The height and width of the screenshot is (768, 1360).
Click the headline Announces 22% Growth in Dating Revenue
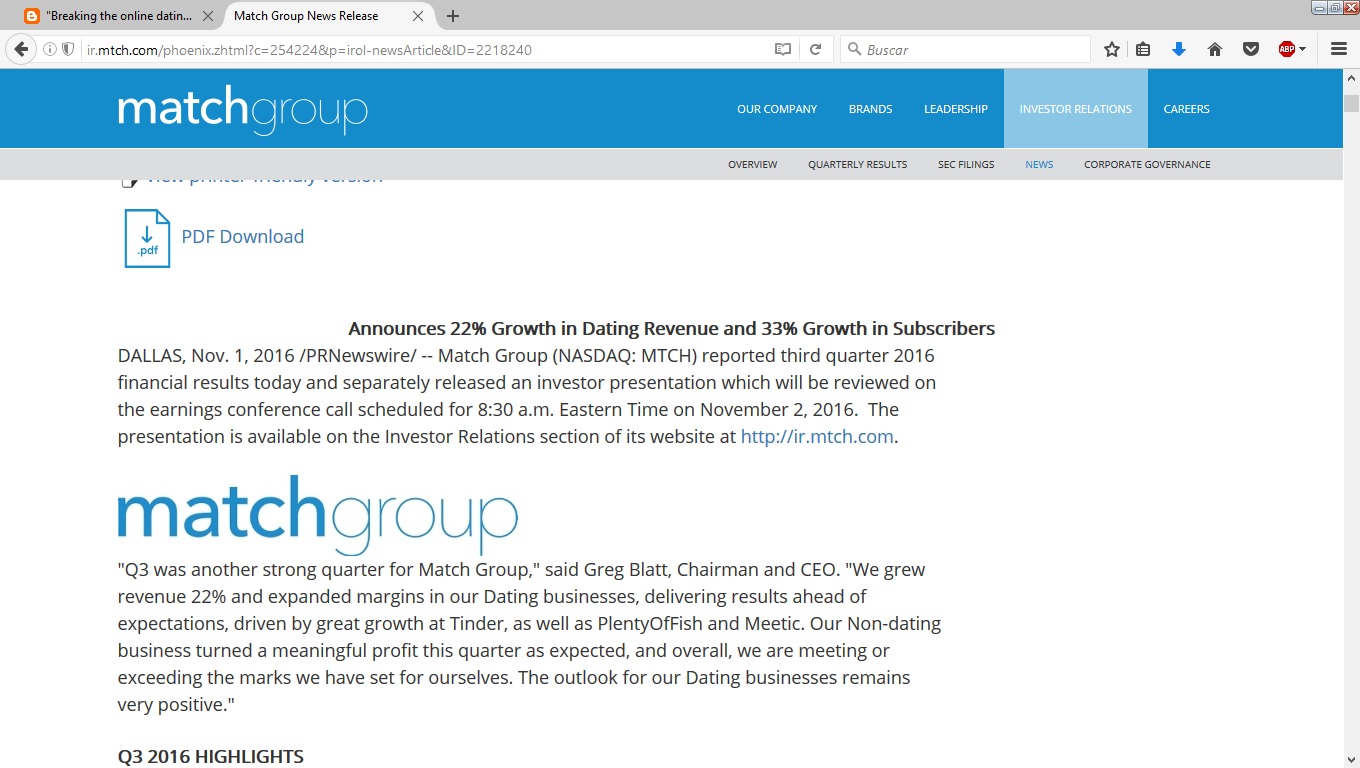tap(671, 328)
